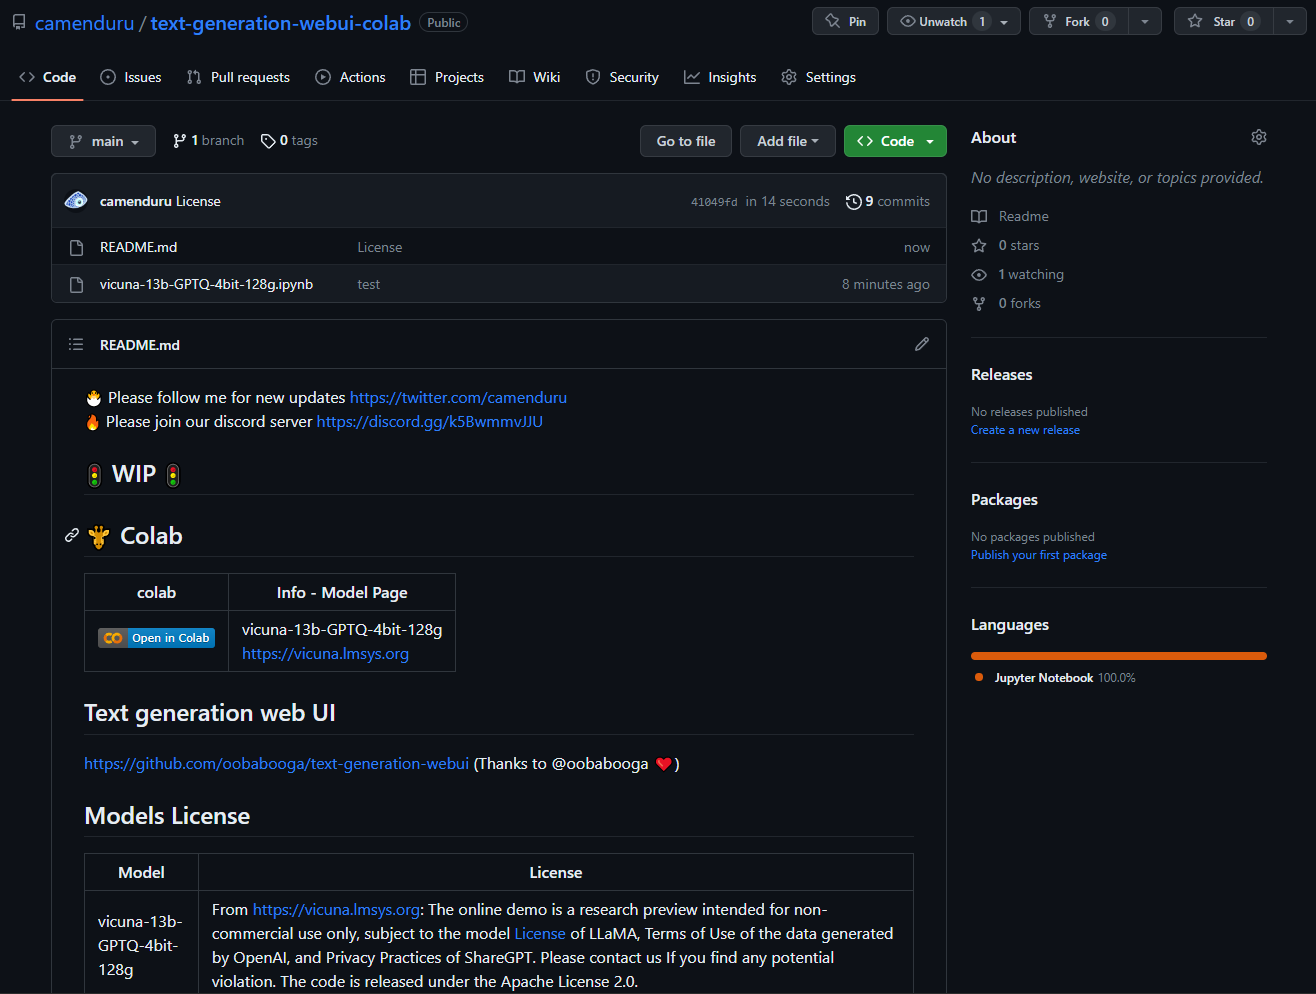The width and height of the screenshot is (1316, 994).
Task: Click the commit hash 41049fd
Action: (714, 201)
